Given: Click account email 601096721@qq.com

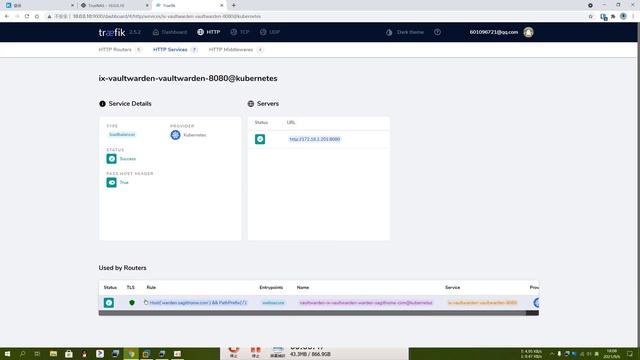Looking at the screenshot, I should point(493,32).
